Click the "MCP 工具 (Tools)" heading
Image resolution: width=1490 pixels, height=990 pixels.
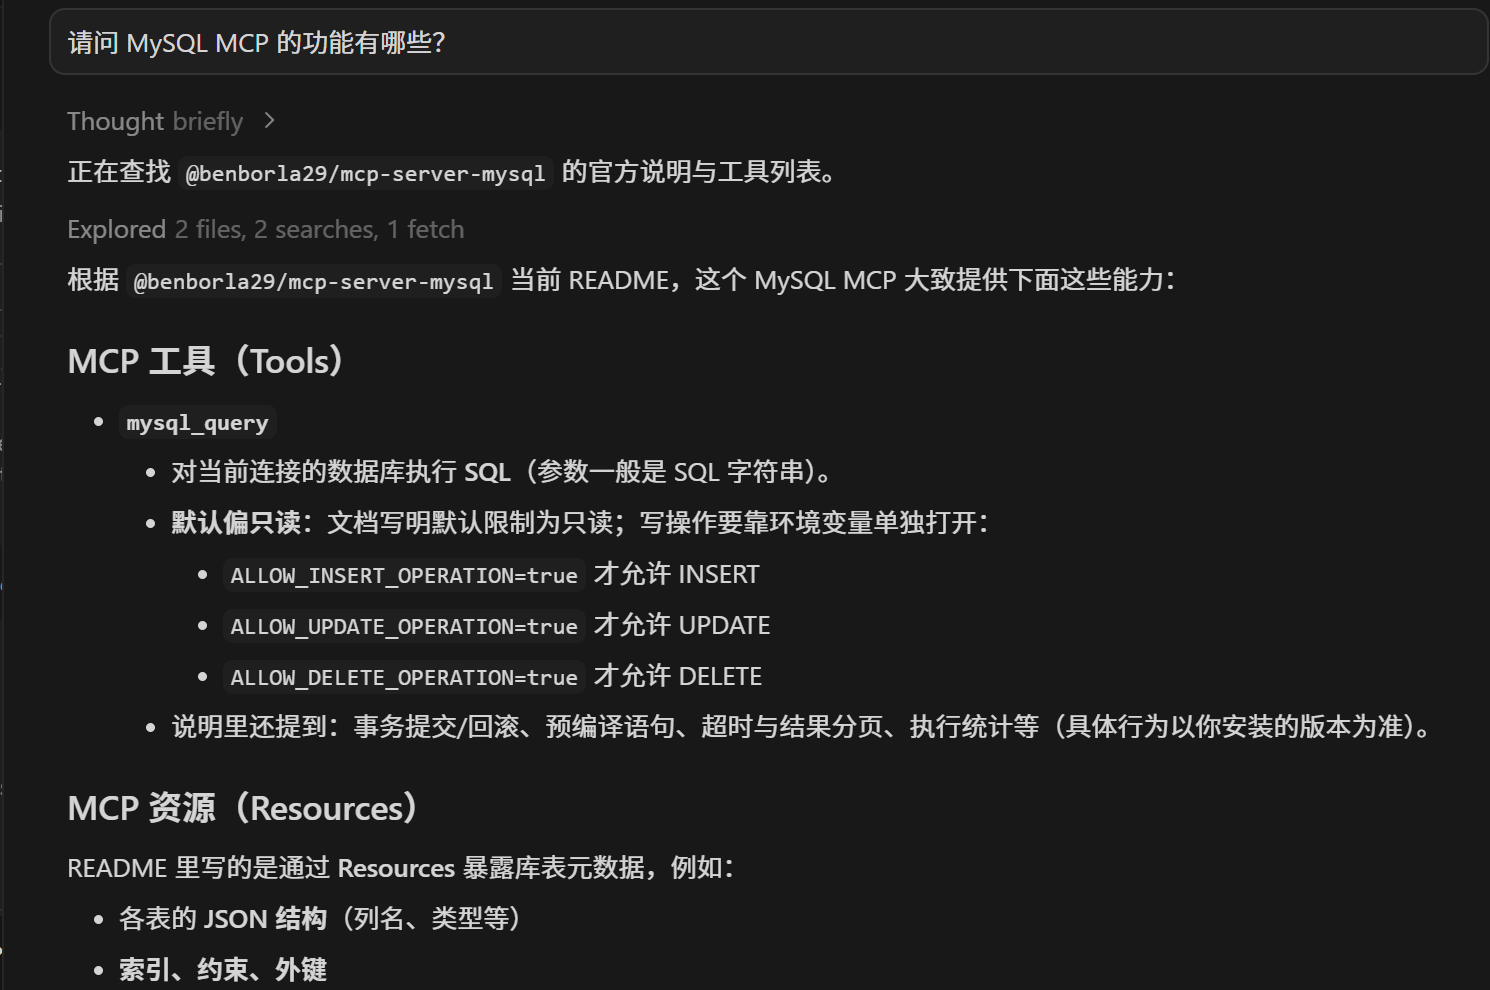206,361
